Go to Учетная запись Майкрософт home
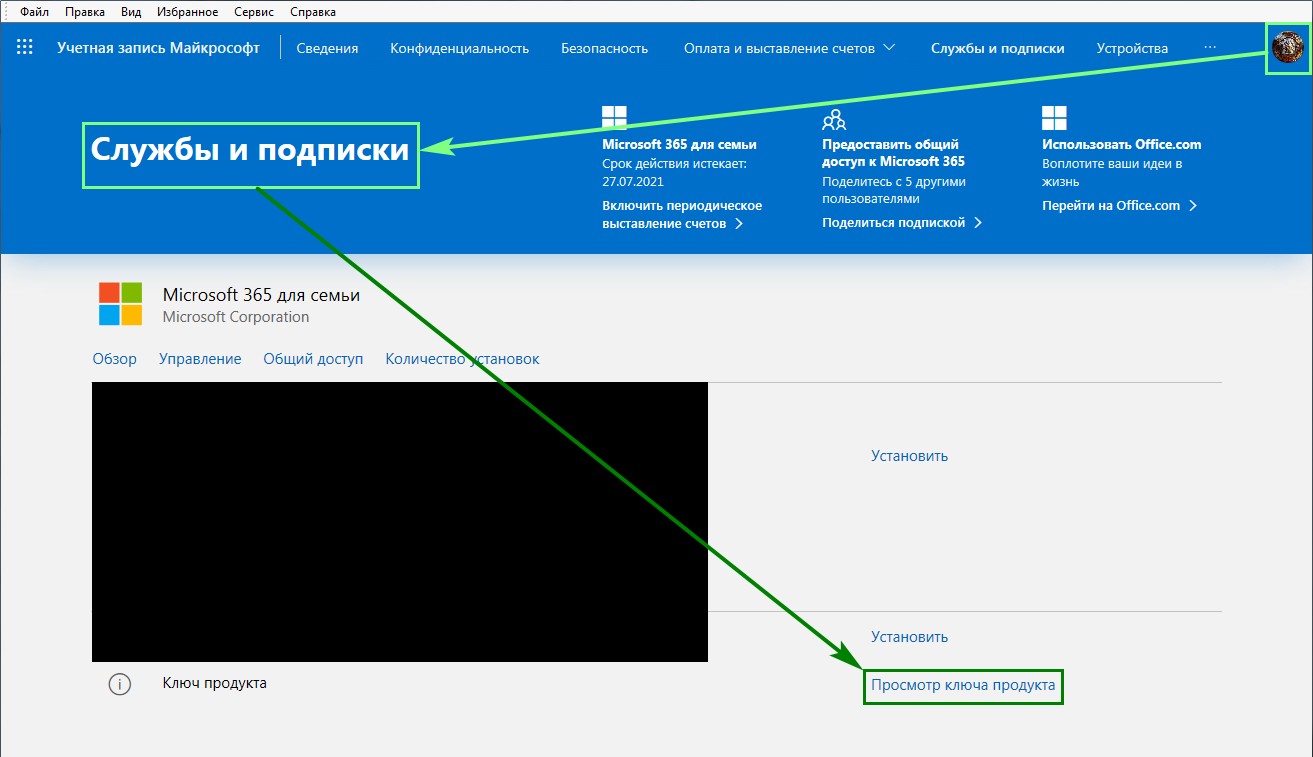This screenshot has height=757, width=1313. [158, 48]
